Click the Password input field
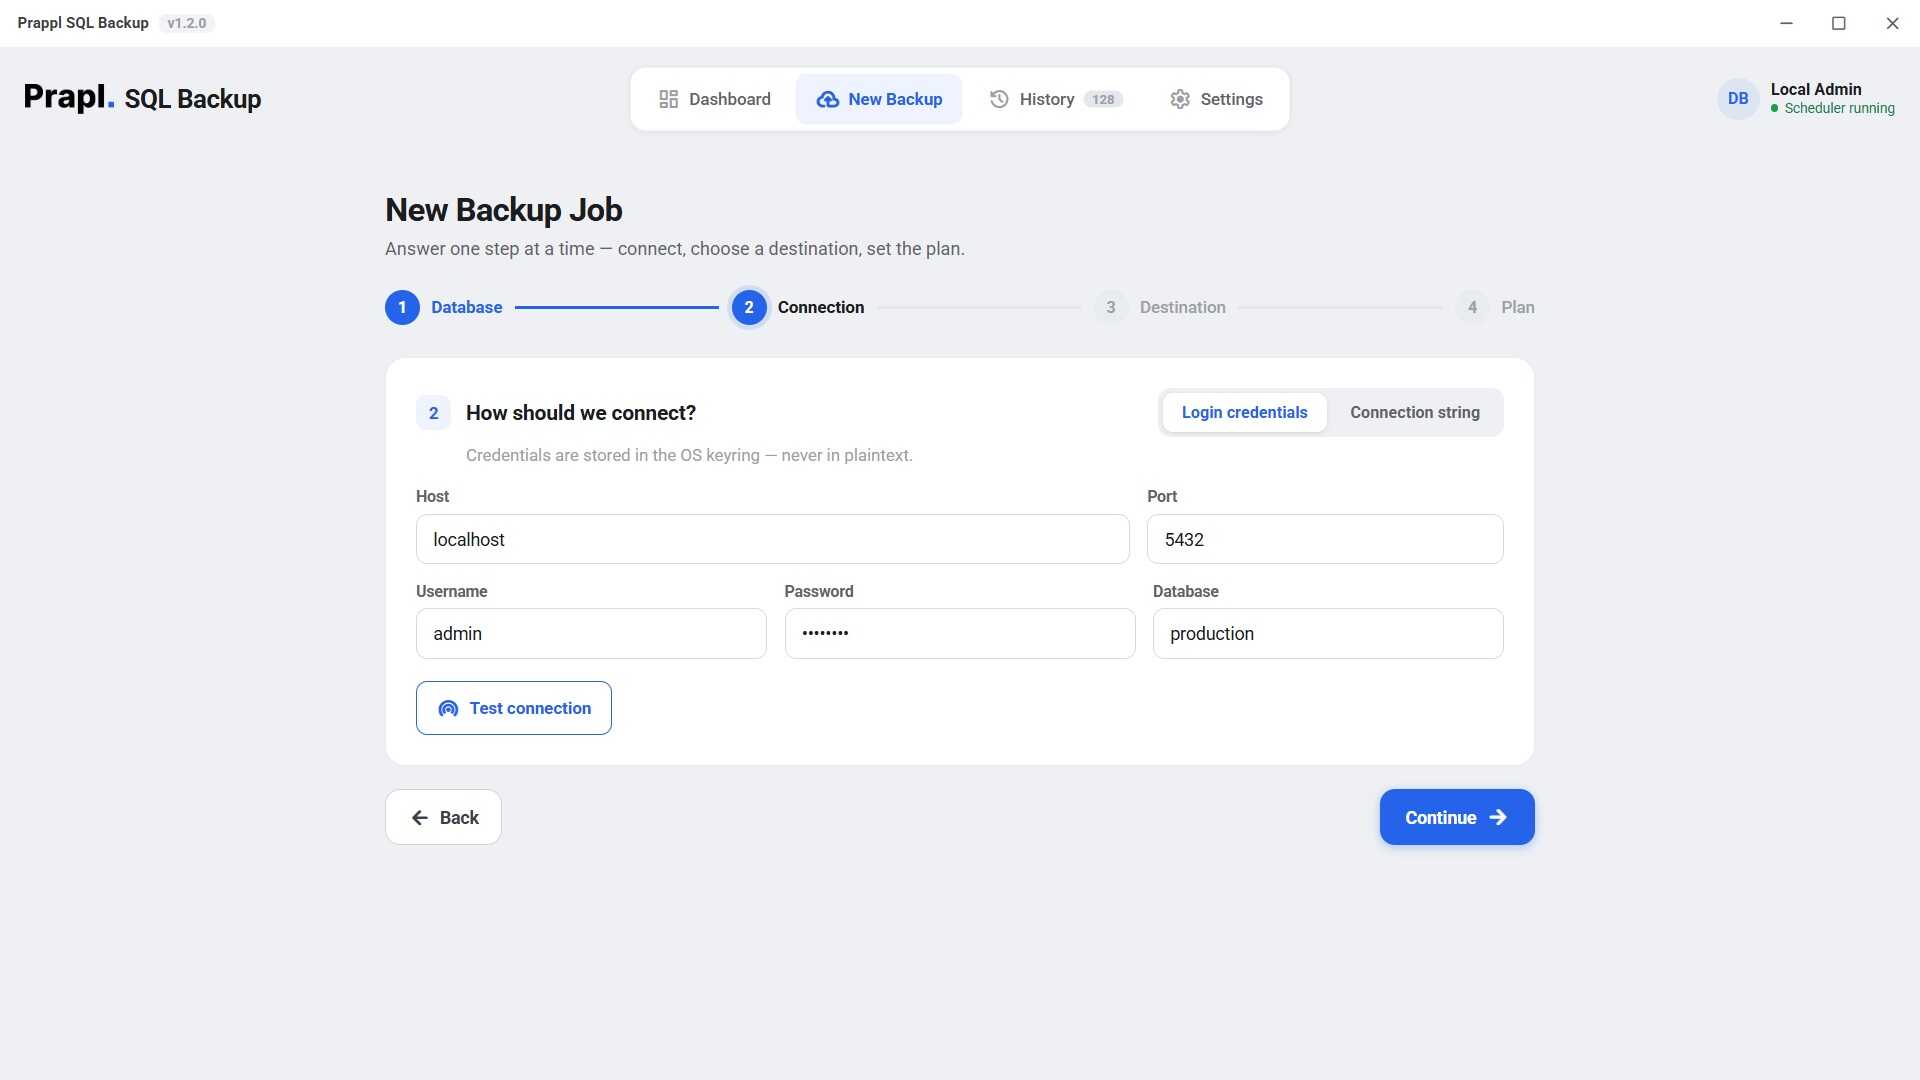The image size is (1920, 1080). 959,633
